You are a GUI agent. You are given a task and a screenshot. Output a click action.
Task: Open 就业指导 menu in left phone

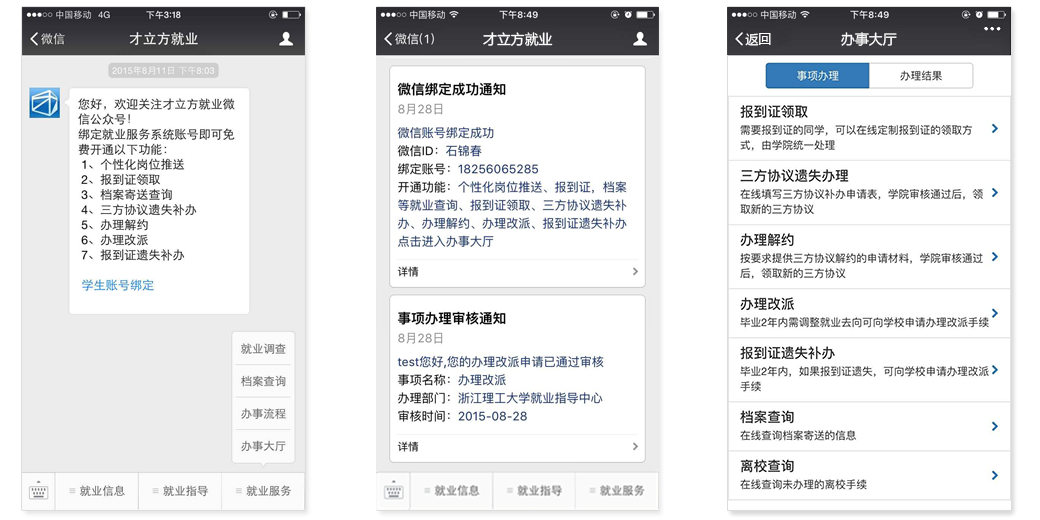180,491
